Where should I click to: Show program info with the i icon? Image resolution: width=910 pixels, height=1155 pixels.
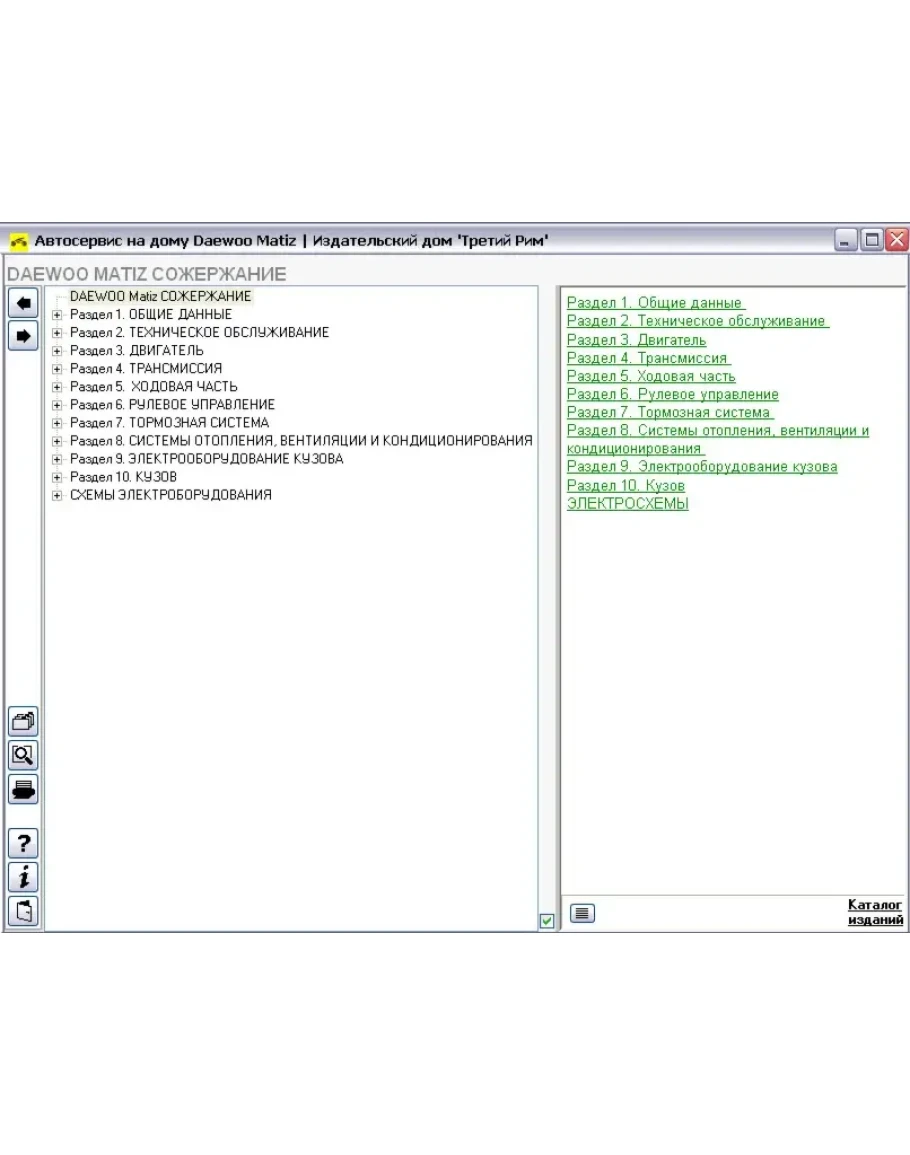(x=23, y=877)
